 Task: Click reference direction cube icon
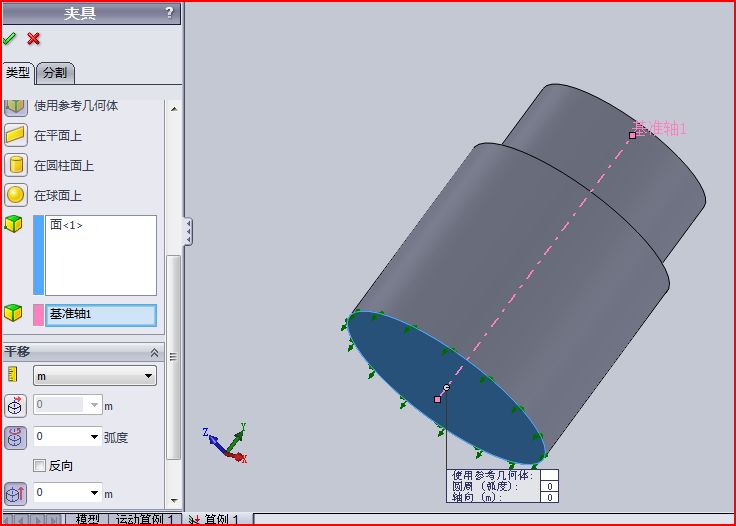(x=13, y=313)
